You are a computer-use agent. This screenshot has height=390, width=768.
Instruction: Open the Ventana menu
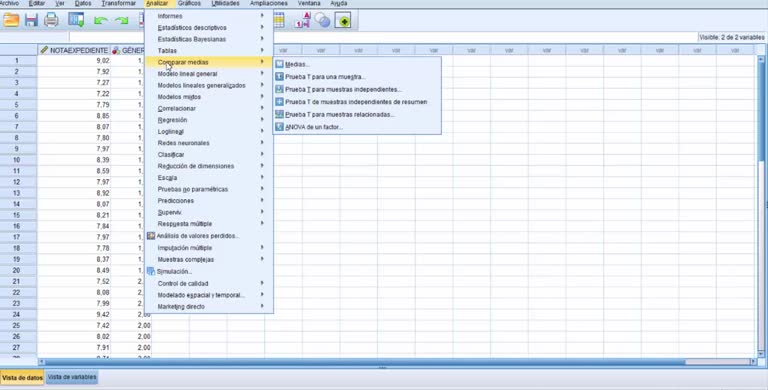click(309, 3)
